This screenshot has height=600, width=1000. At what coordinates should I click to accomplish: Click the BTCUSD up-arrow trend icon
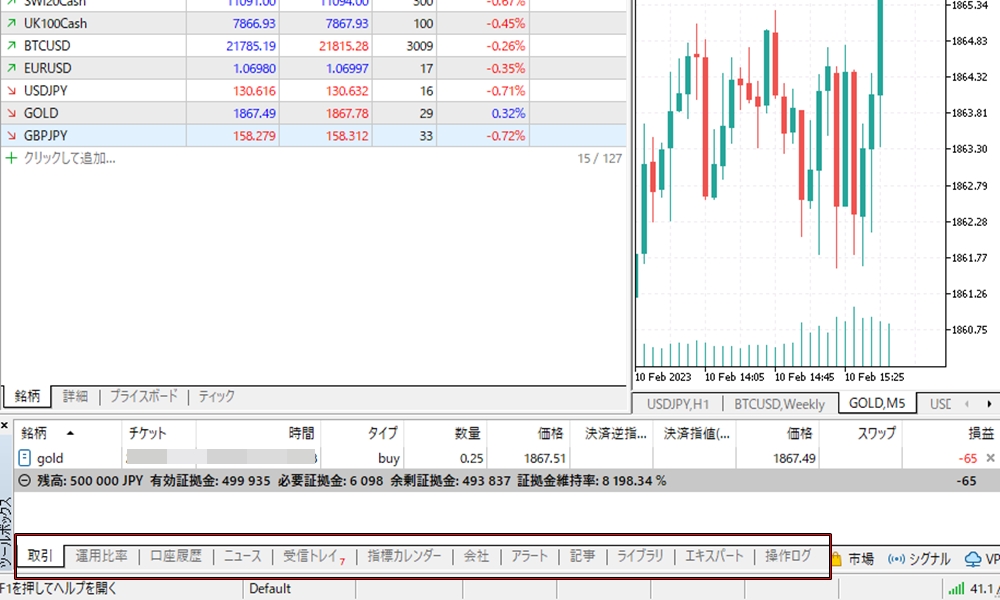coord(11,46)
